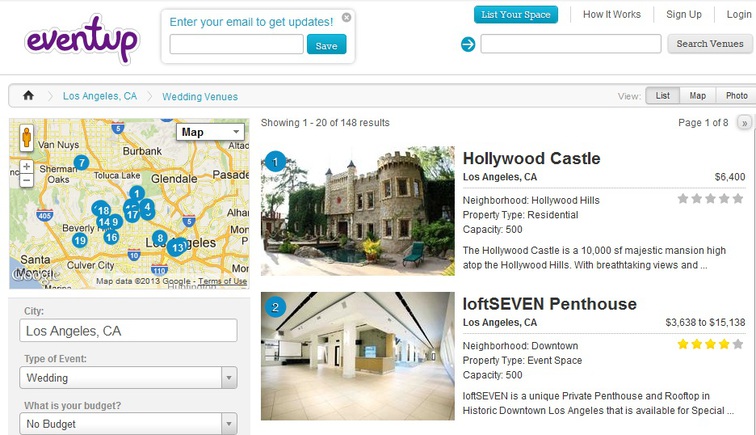
Task: Click Hollywood Castle star rating
Action: pos(710,199)
